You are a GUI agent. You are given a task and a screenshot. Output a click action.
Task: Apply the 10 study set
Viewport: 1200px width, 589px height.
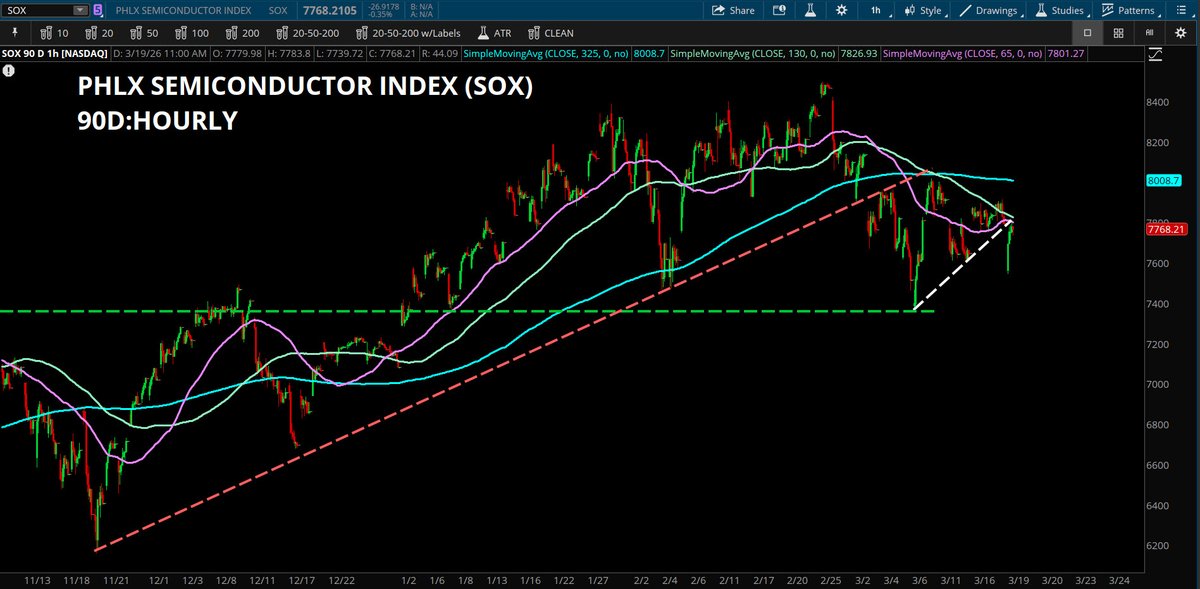(56, 33)
